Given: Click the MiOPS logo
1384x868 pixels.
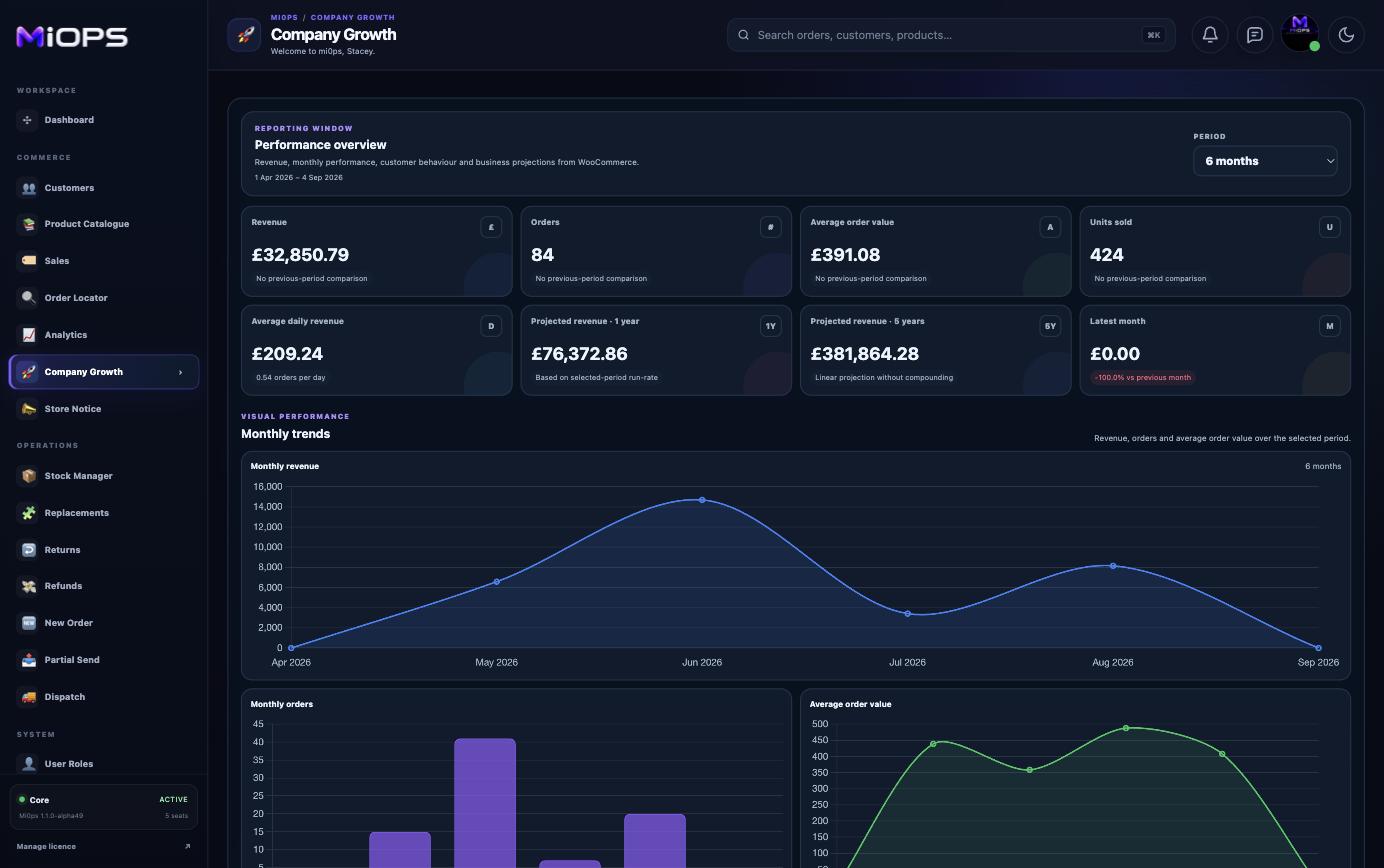Looking at the screenshot, I should 72,37.
